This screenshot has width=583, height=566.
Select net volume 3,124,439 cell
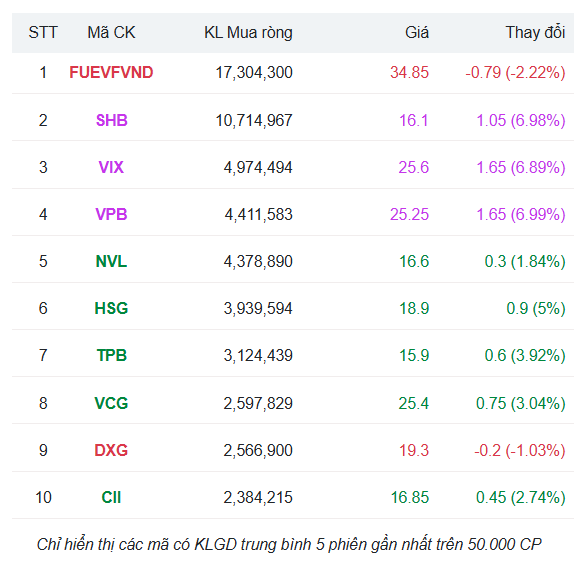pos(258,356)
